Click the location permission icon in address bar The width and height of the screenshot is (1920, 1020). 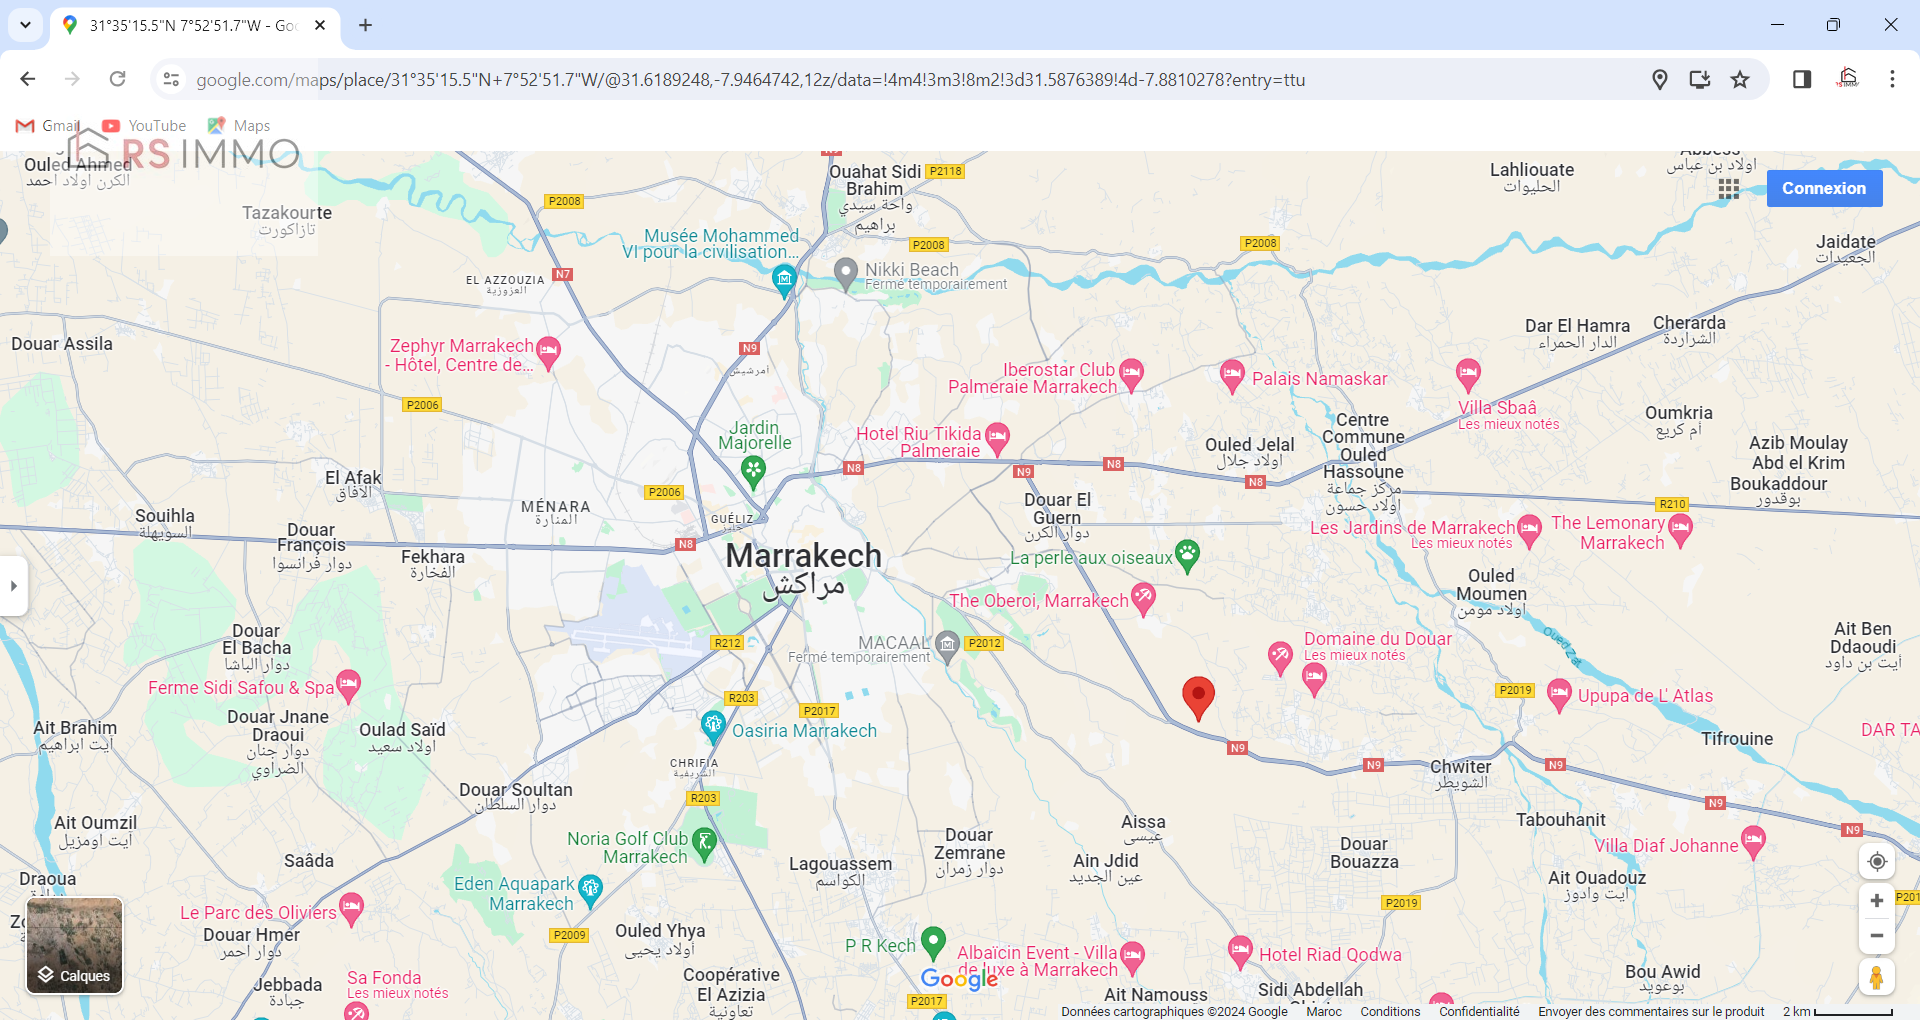pyautogui.click(x=1659, y=79)
